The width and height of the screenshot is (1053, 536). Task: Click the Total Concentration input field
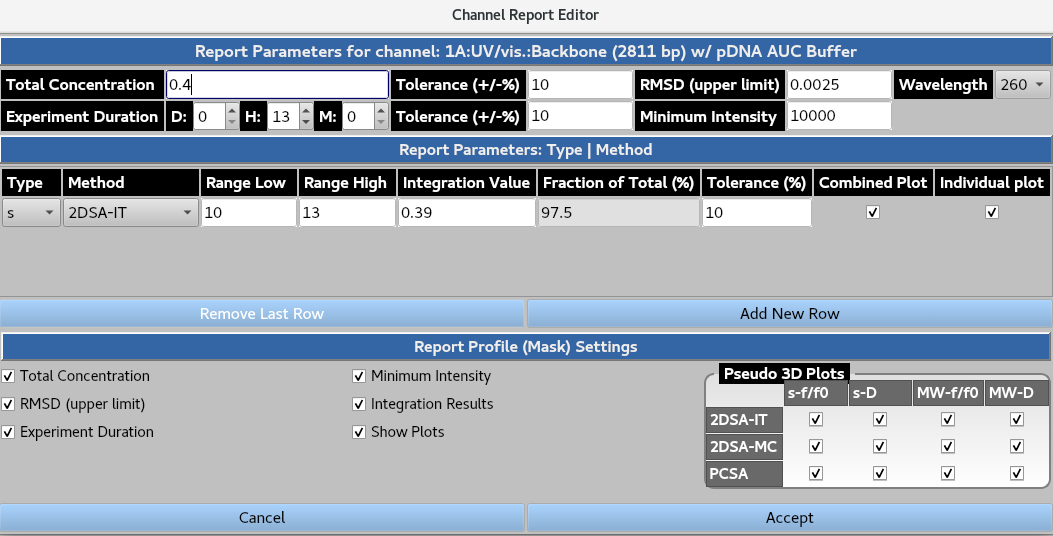point(276,85)
